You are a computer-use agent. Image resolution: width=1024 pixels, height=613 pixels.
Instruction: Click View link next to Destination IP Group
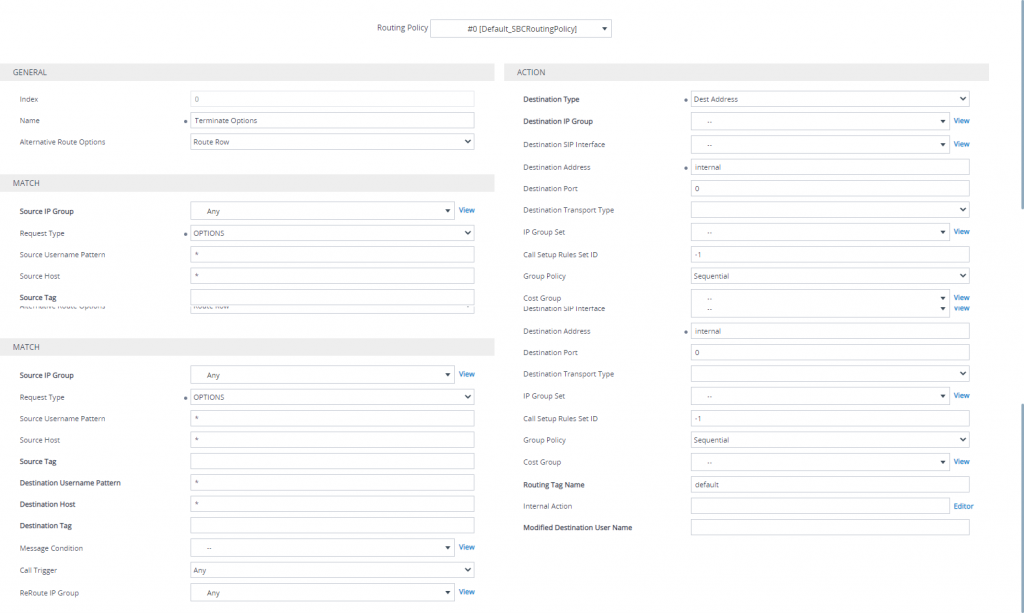click(x=961, y=121)
